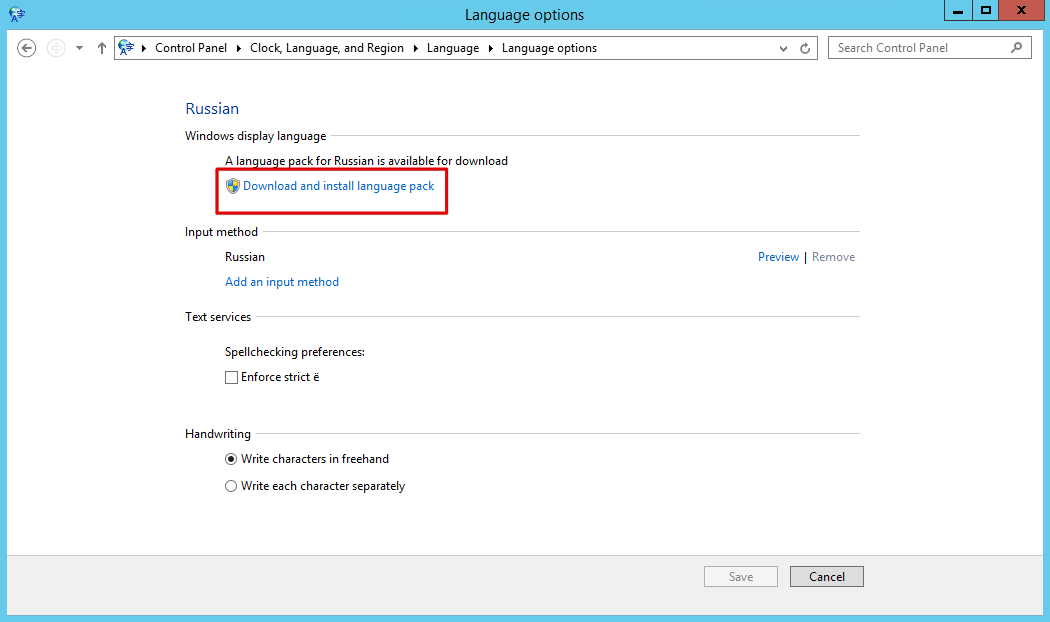Add an input method

[282, 282]
